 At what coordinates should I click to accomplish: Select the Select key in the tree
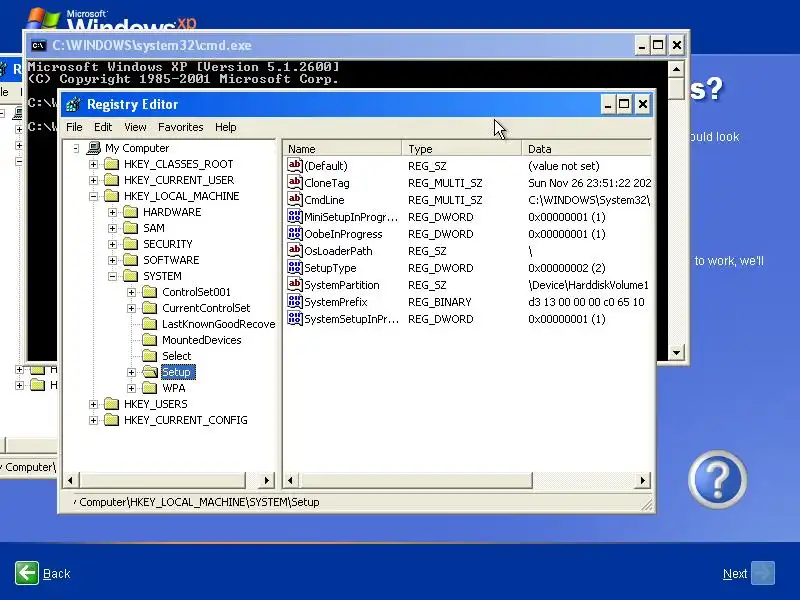pos(177,356)
